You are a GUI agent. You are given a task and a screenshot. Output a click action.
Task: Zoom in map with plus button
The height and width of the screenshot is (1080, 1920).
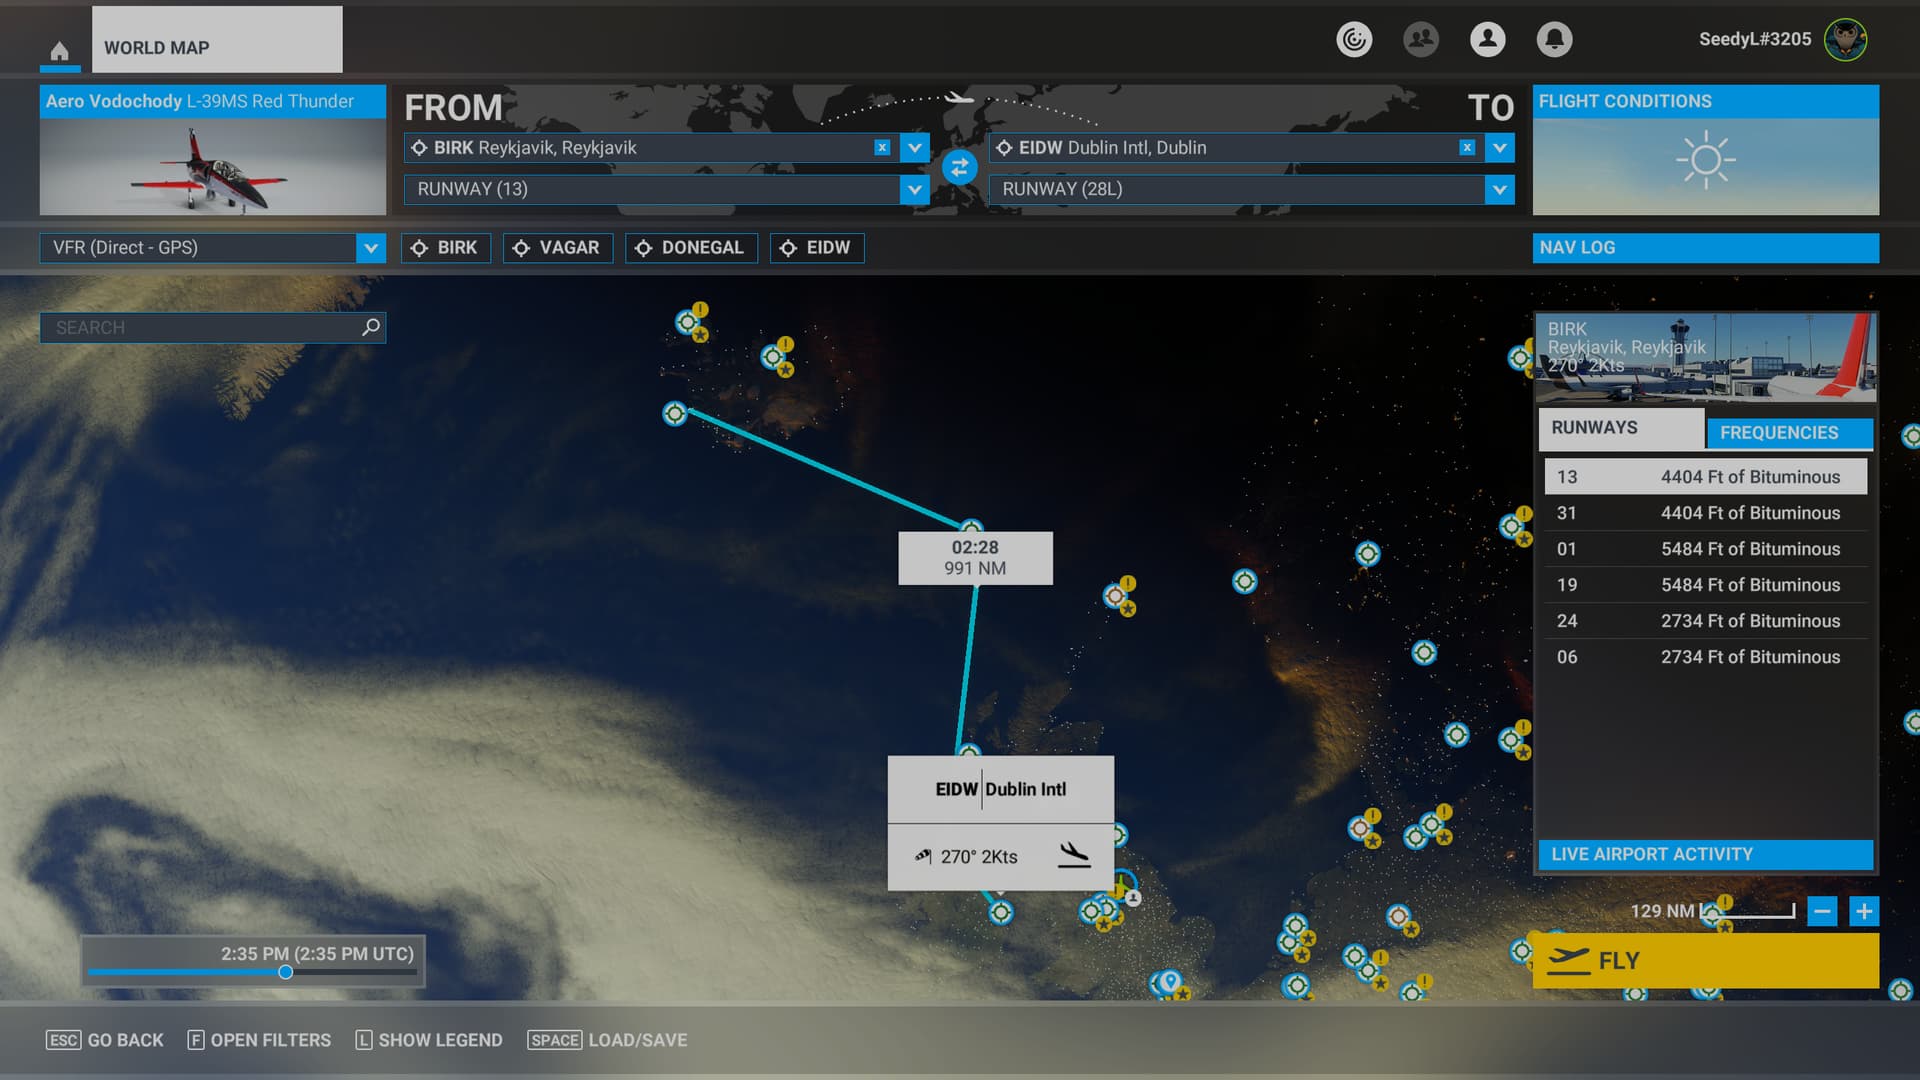(x=1864, y=911)
